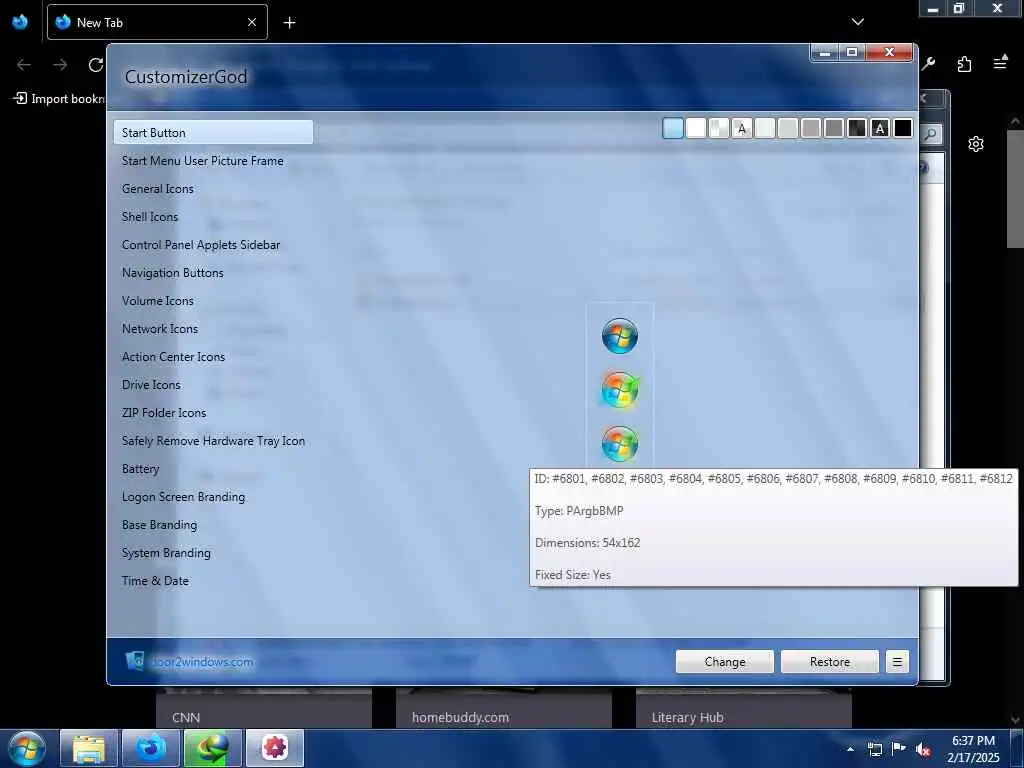
Task: Click the Restore button
Action: (830, 662)
